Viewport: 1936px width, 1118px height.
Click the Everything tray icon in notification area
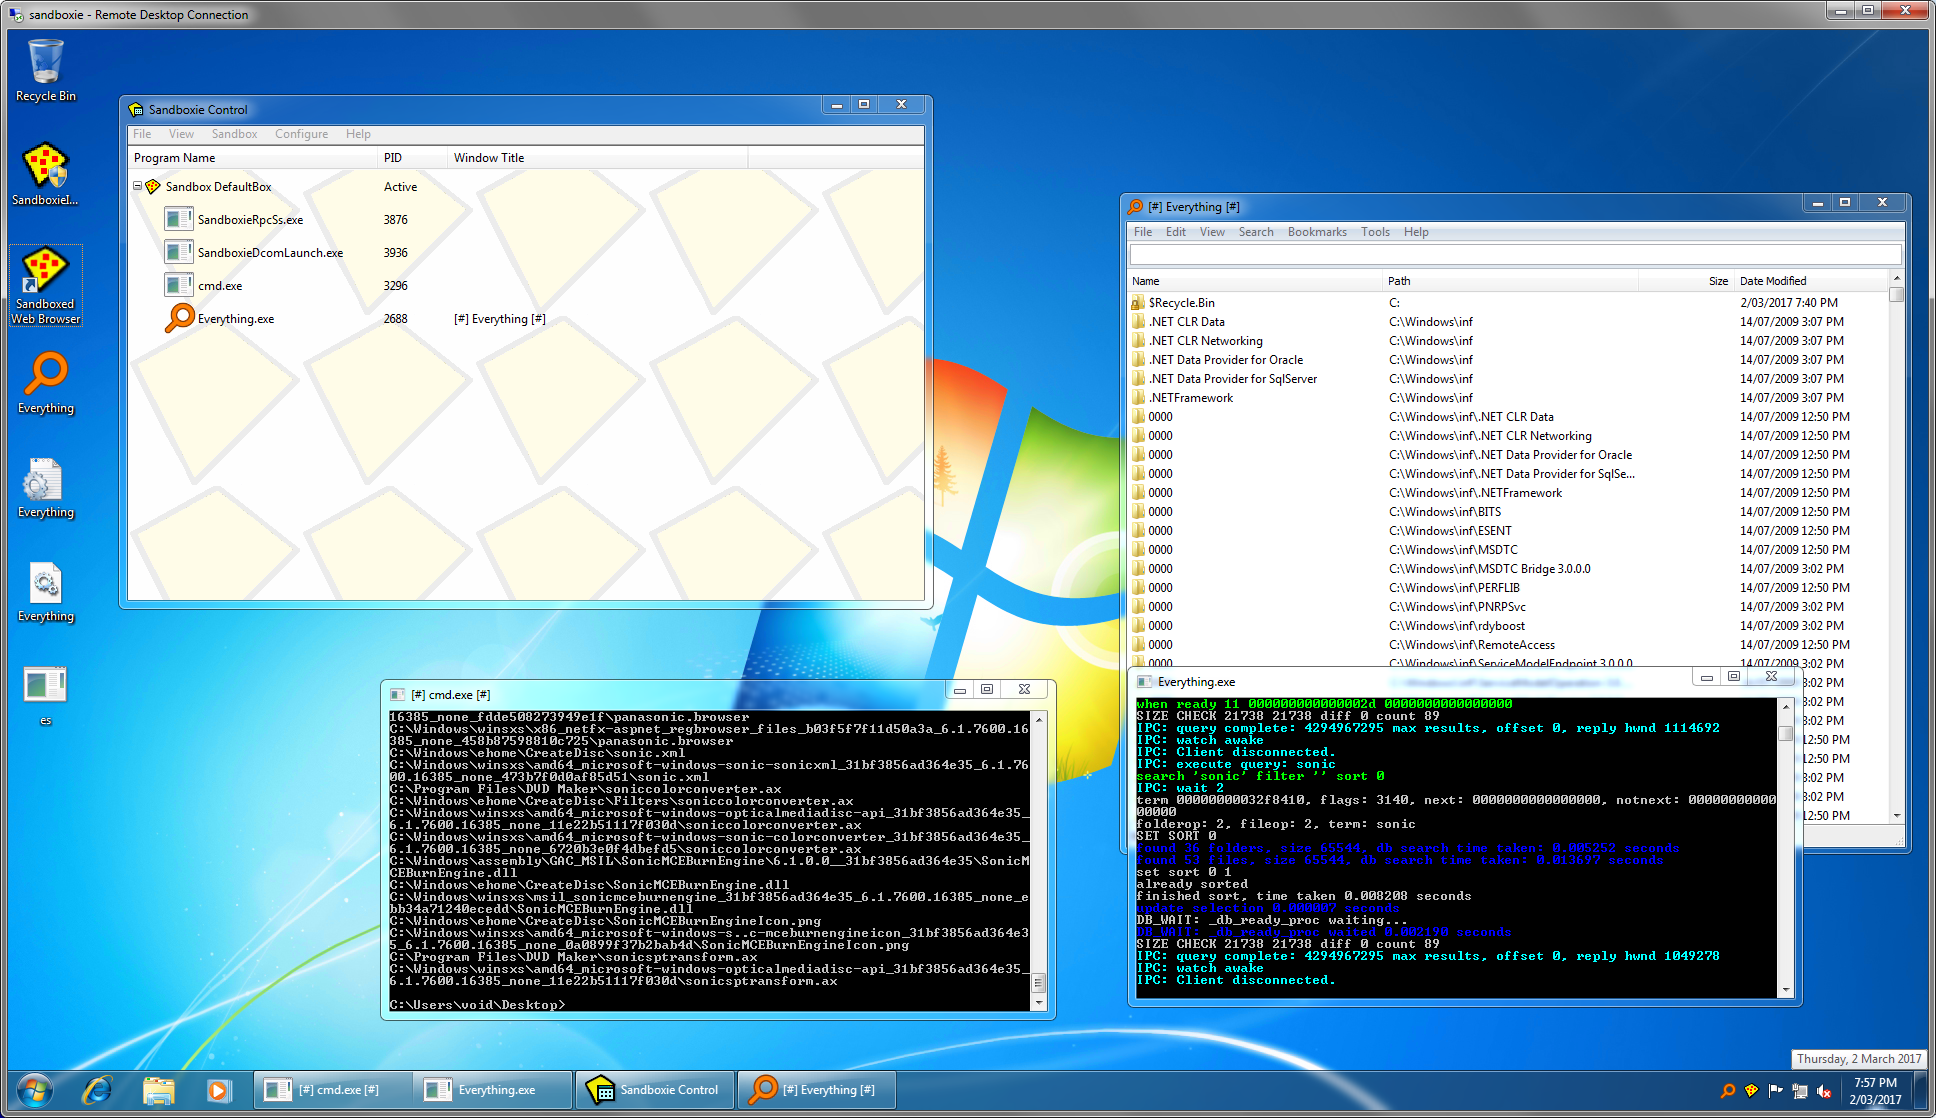pyautogui.click(x=1727, y=1091)
